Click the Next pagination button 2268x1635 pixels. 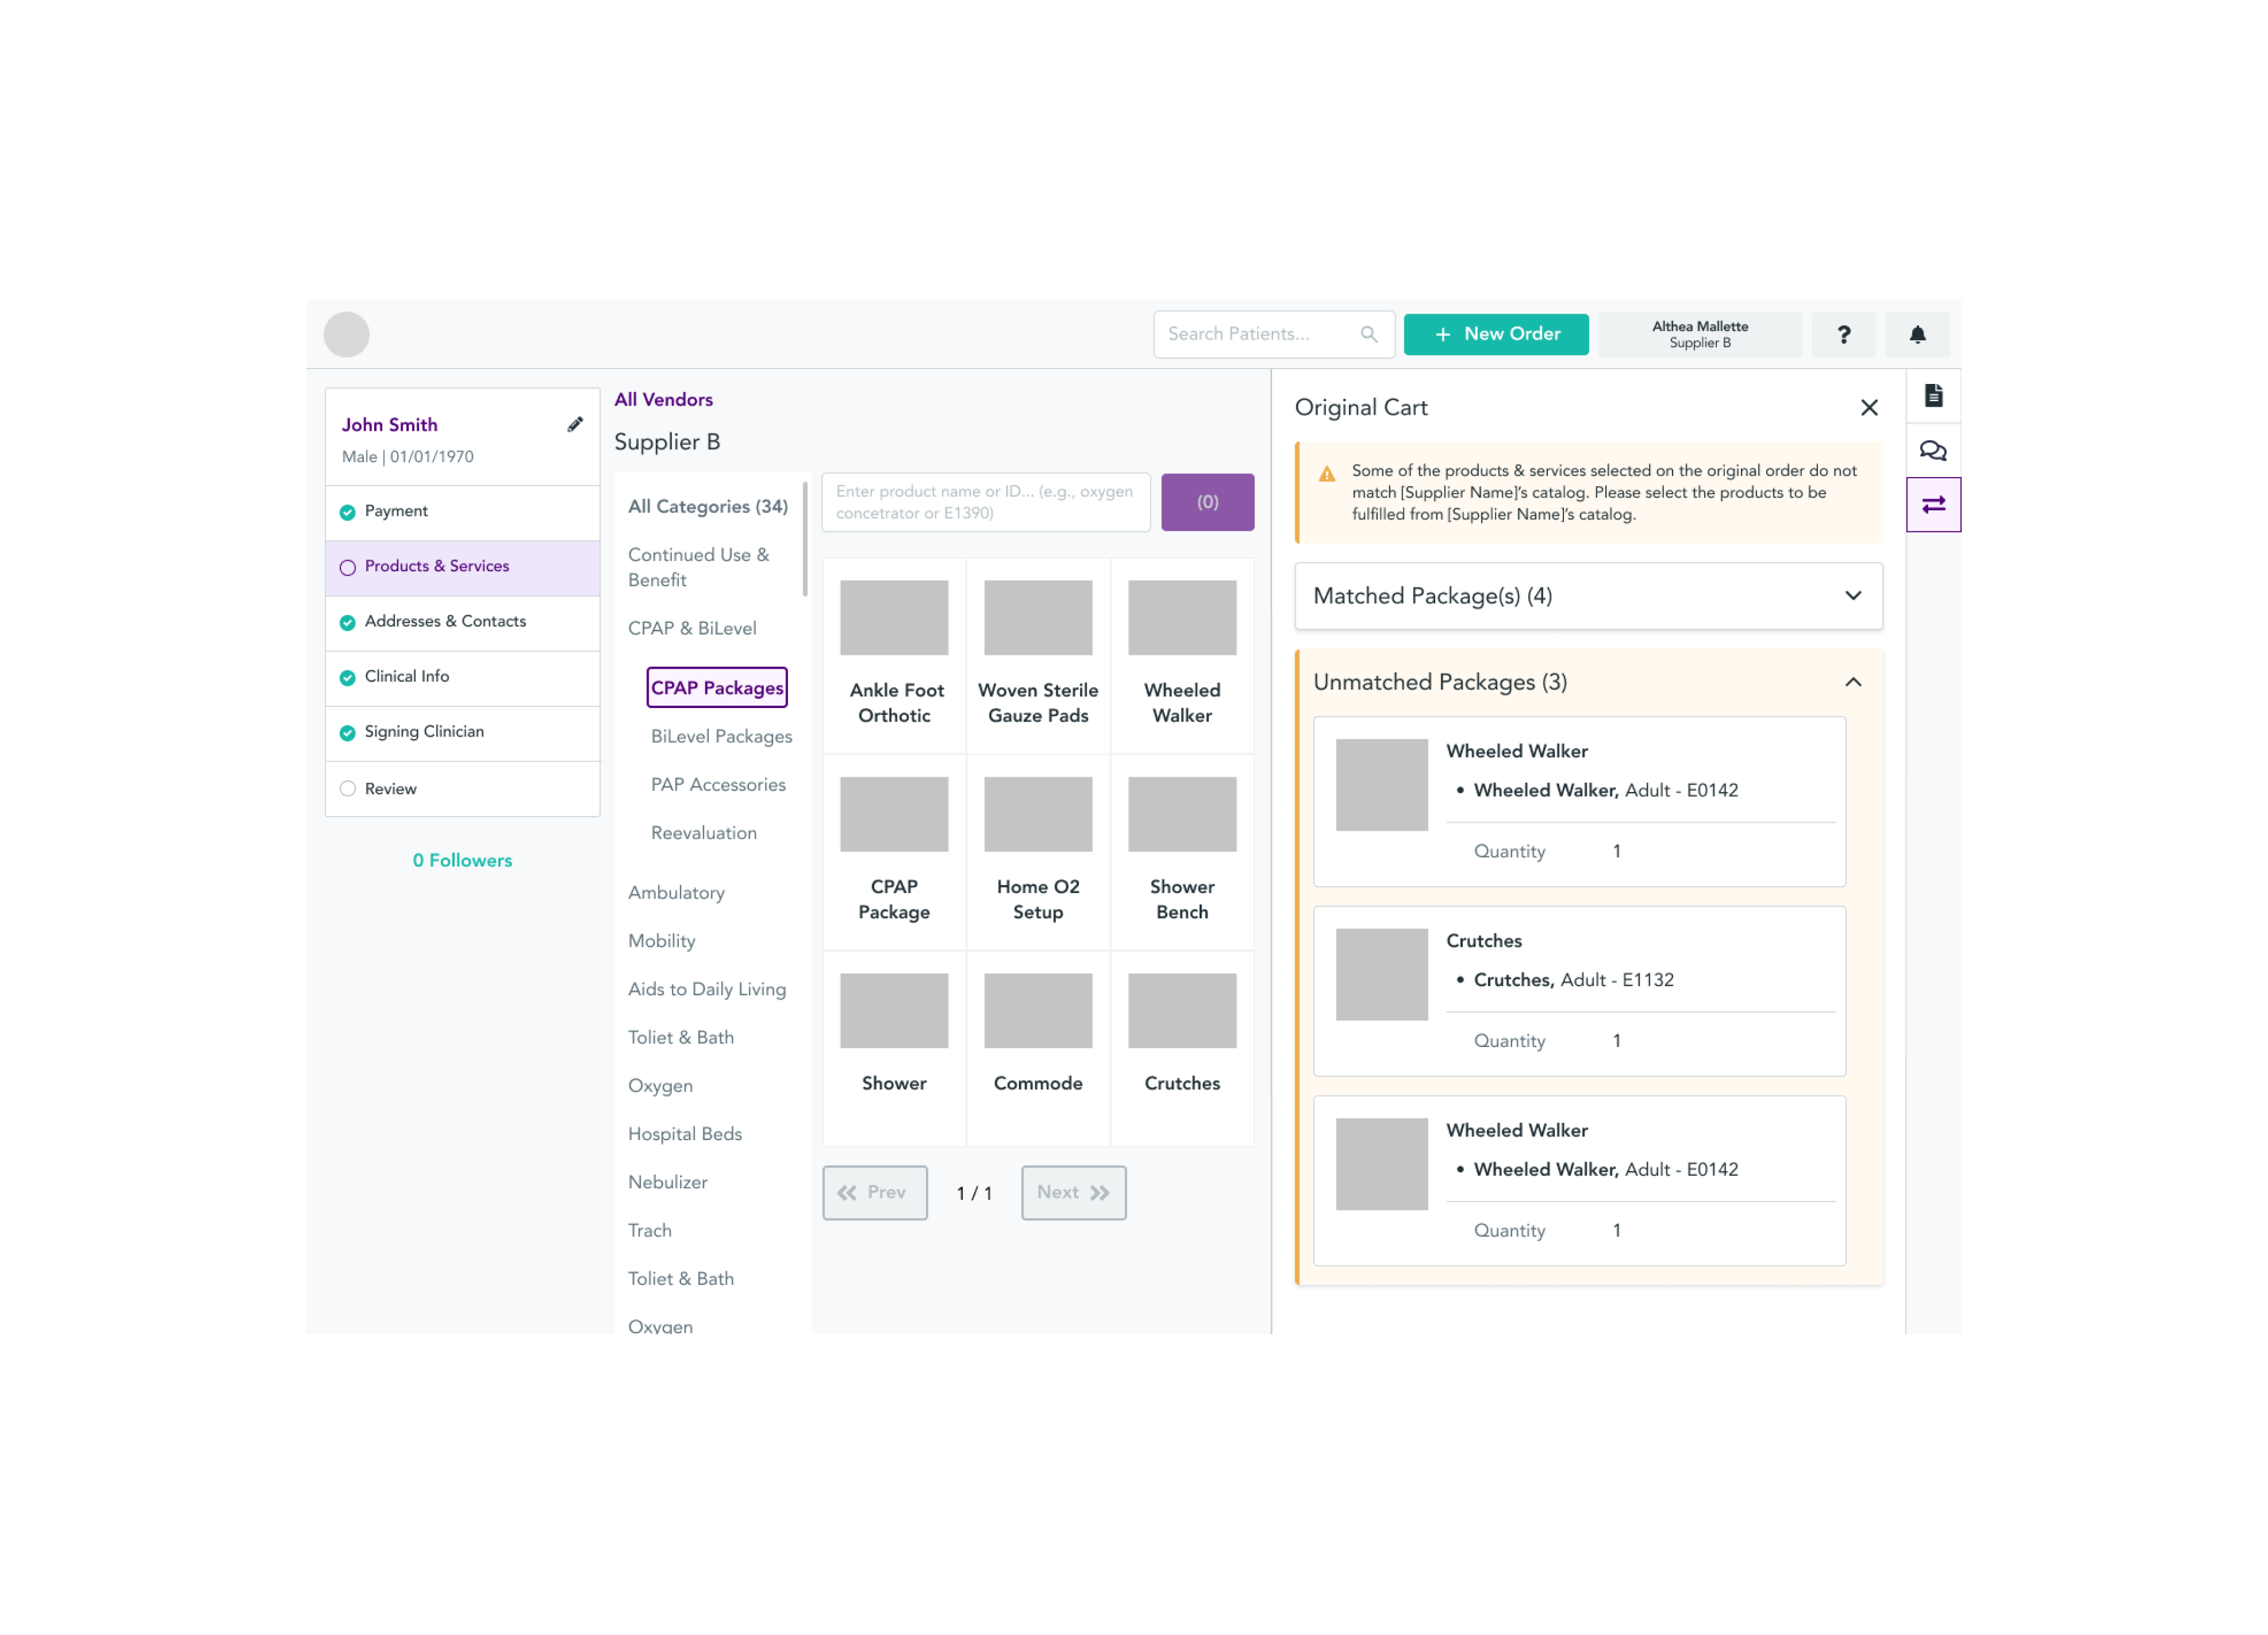pos(1074,1194)
